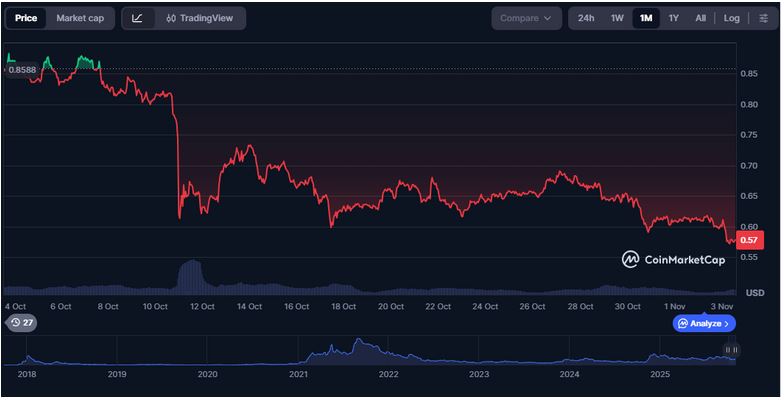This screenshot has height=402, width=784.
Task: Toggle the Log scale option
Action: (732, 18)
